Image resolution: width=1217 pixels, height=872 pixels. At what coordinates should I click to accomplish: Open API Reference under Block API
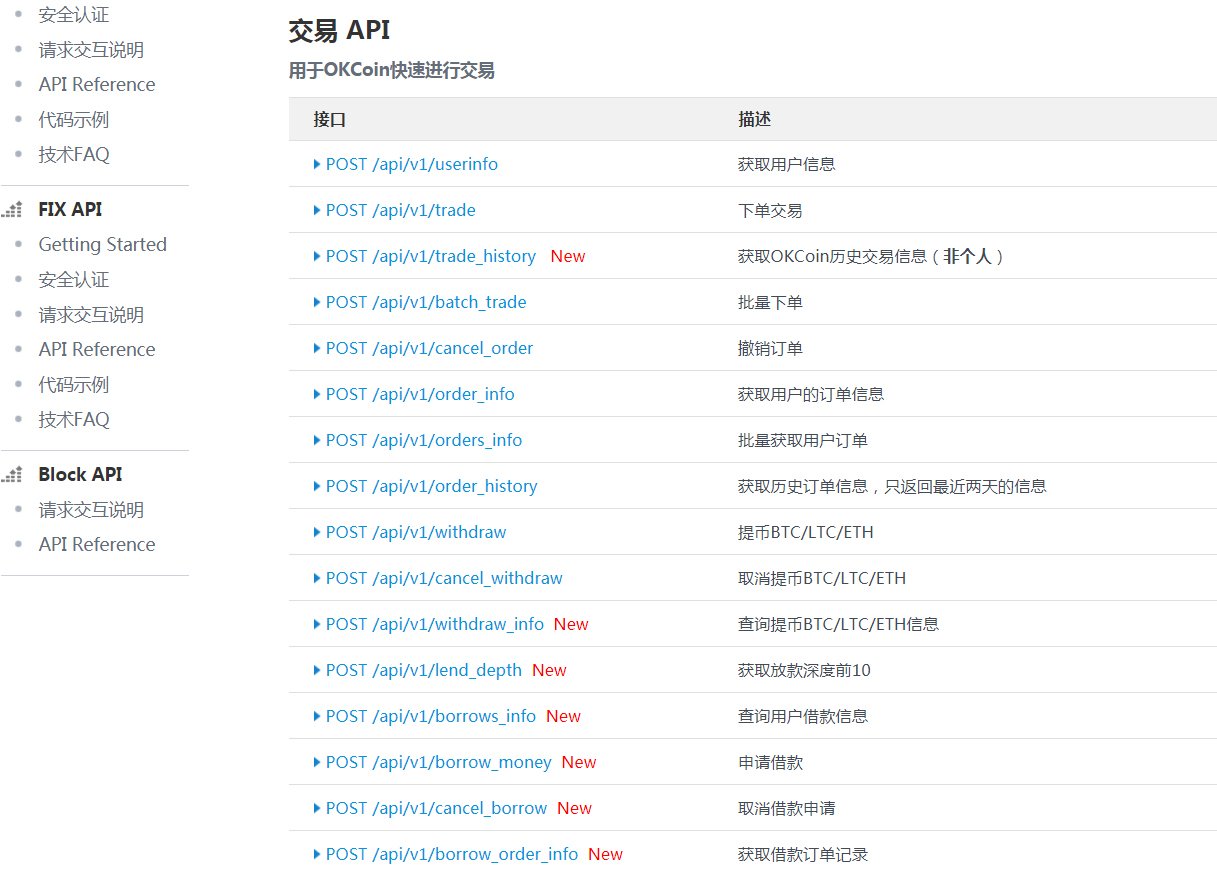click(x=97, y=545)
